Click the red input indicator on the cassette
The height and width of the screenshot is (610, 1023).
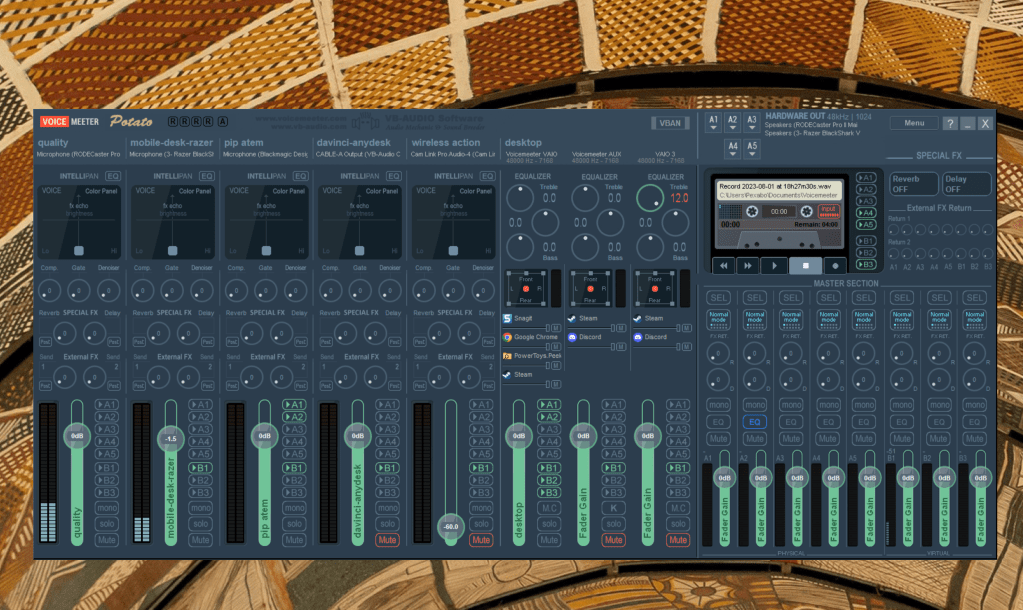[828, 211]
